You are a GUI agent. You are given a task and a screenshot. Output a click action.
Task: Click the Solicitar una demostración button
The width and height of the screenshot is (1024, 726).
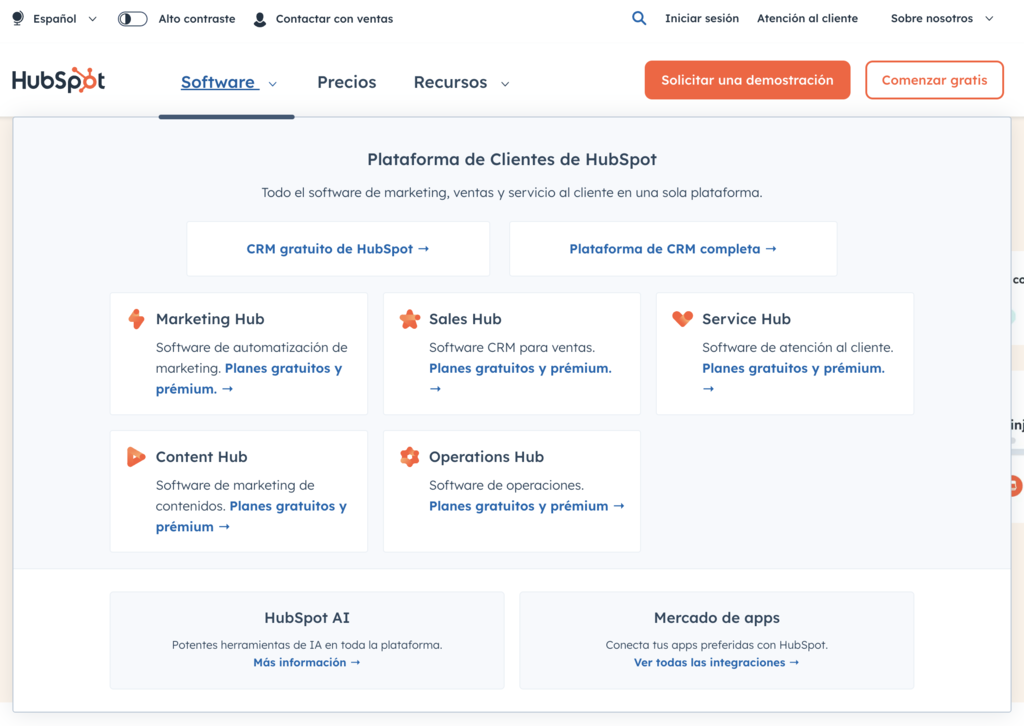click(747, 79)
